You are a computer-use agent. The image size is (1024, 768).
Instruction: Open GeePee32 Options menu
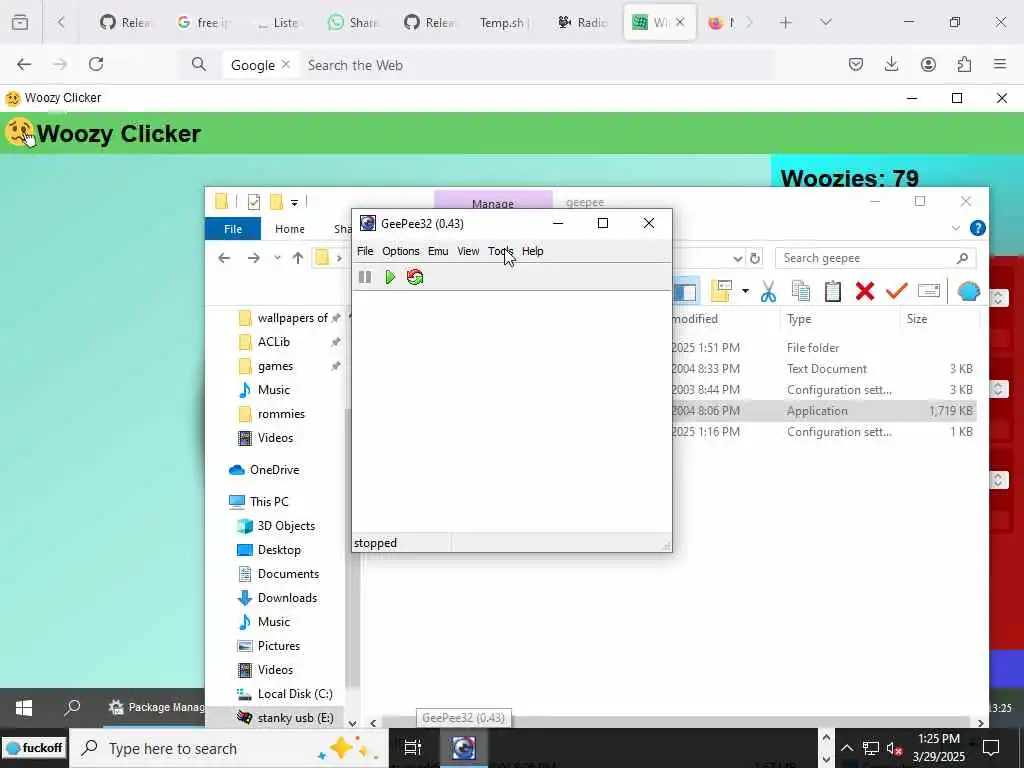[x=400, y=251]
